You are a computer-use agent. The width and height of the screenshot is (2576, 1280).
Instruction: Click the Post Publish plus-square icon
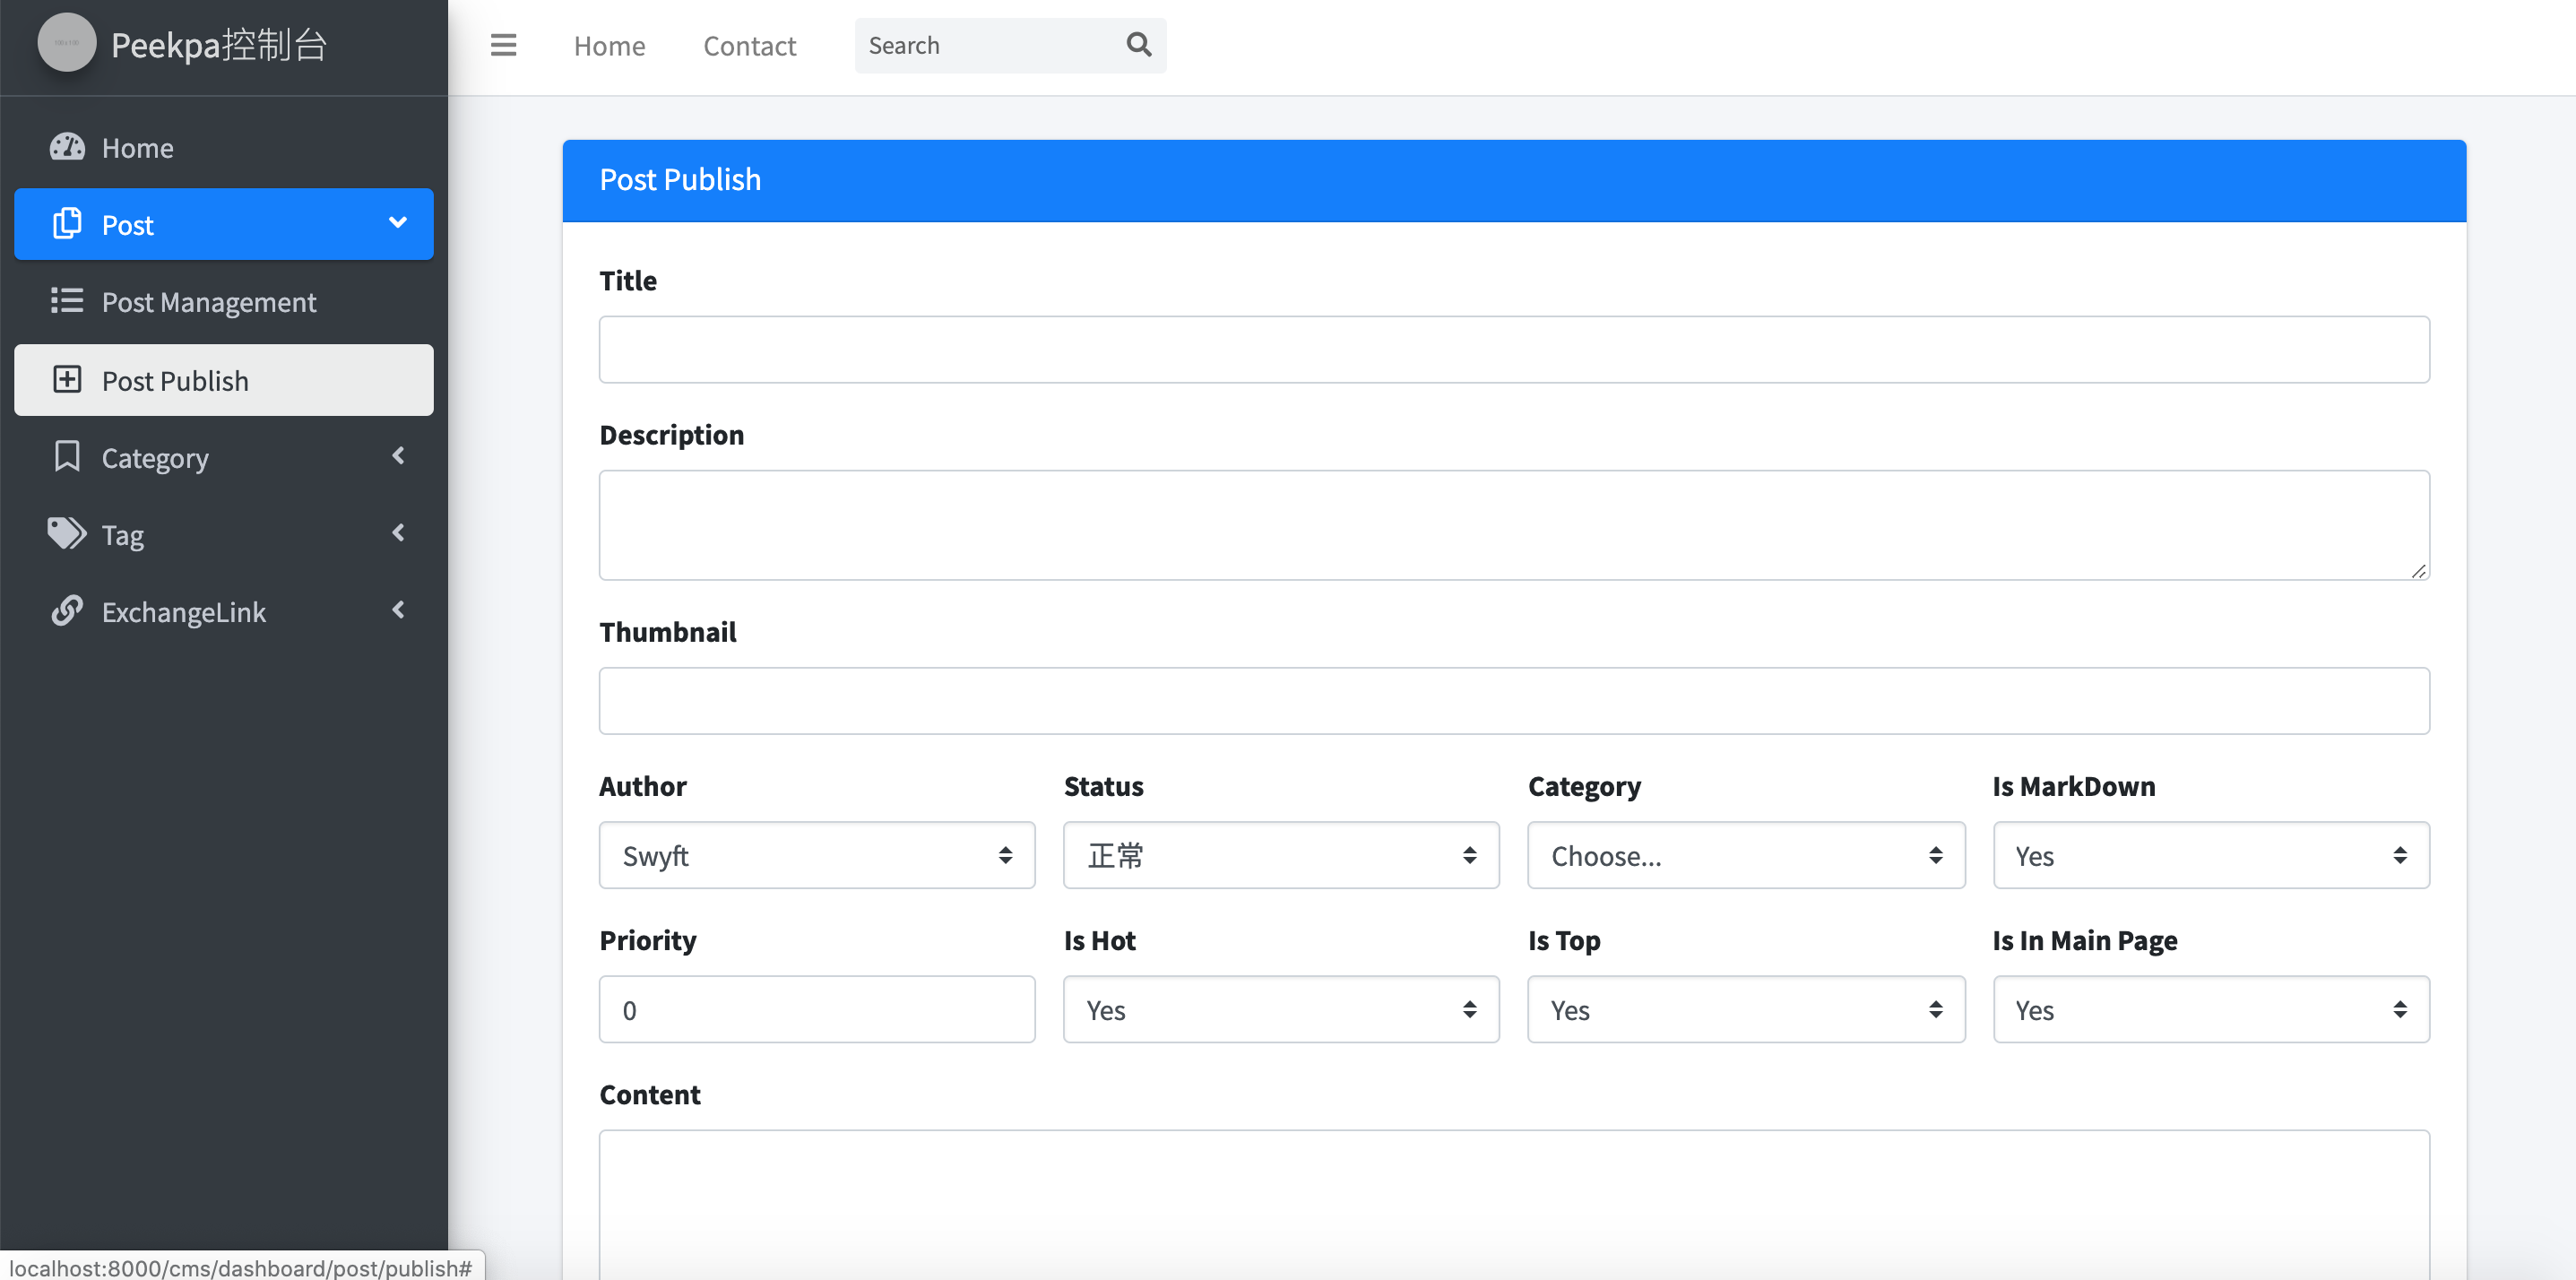67,379
